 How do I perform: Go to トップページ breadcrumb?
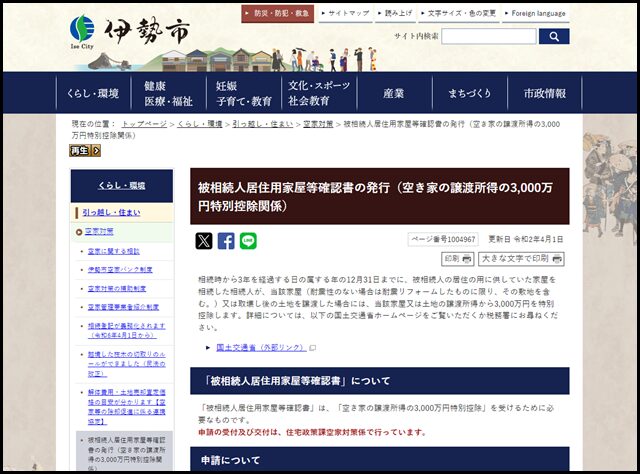coord(144,124)
